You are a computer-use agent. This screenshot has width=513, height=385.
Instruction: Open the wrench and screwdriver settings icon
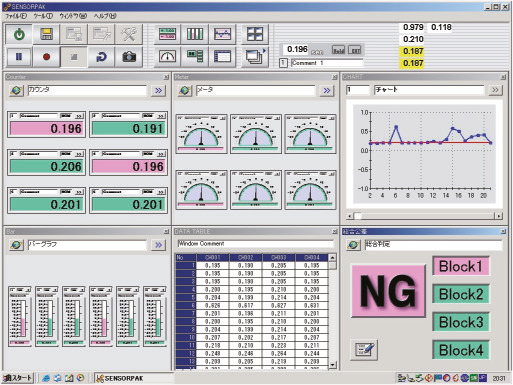click(129, 34)
